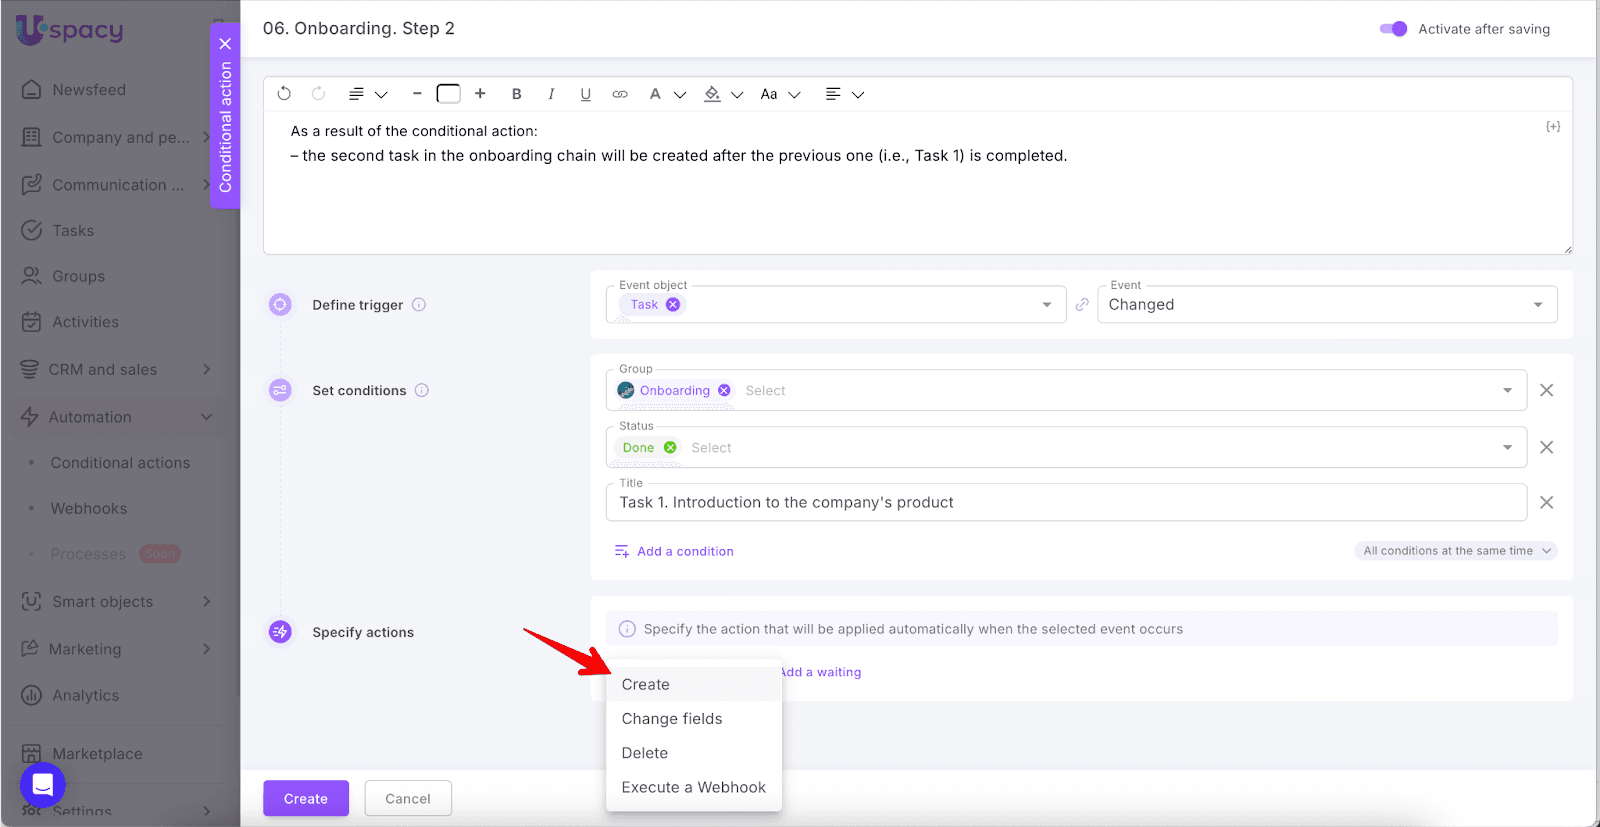This screenshot has width=1600, height=827.
Task: Apply underline formatting in the editor
Action: pyautogui.click(x=585, y=94)
